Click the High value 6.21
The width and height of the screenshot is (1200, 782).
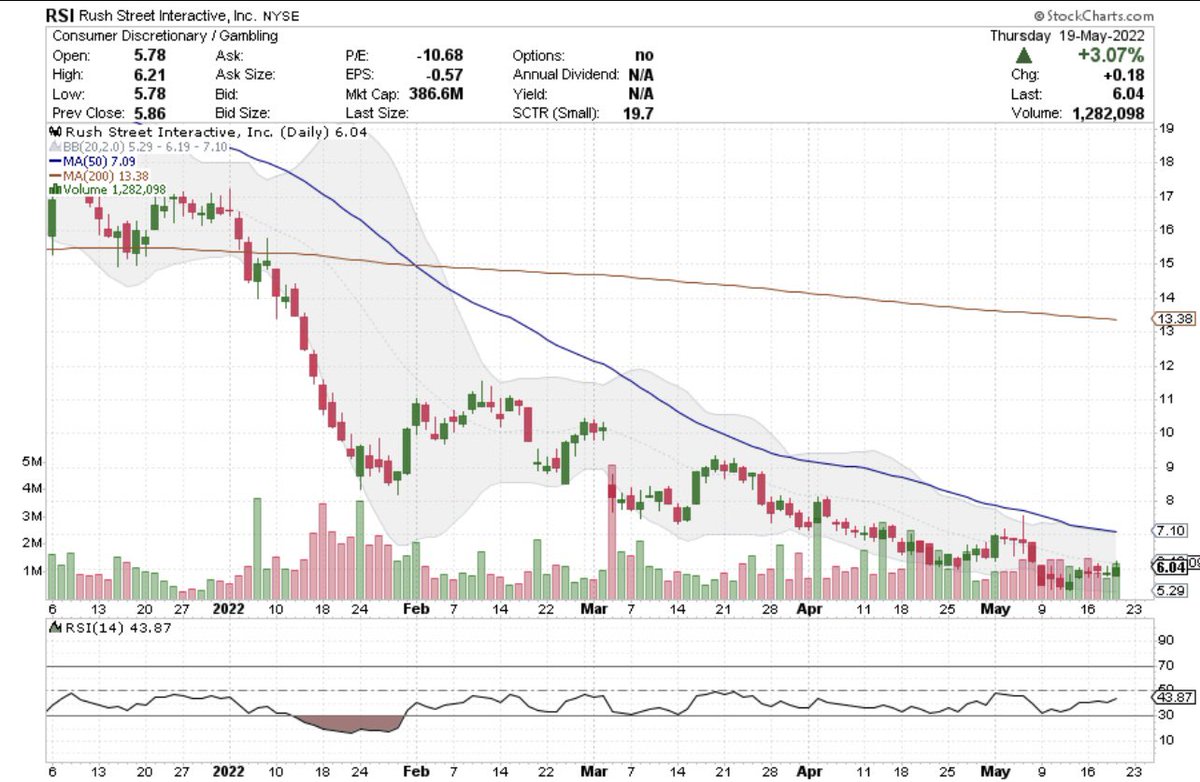click(149, 74)
